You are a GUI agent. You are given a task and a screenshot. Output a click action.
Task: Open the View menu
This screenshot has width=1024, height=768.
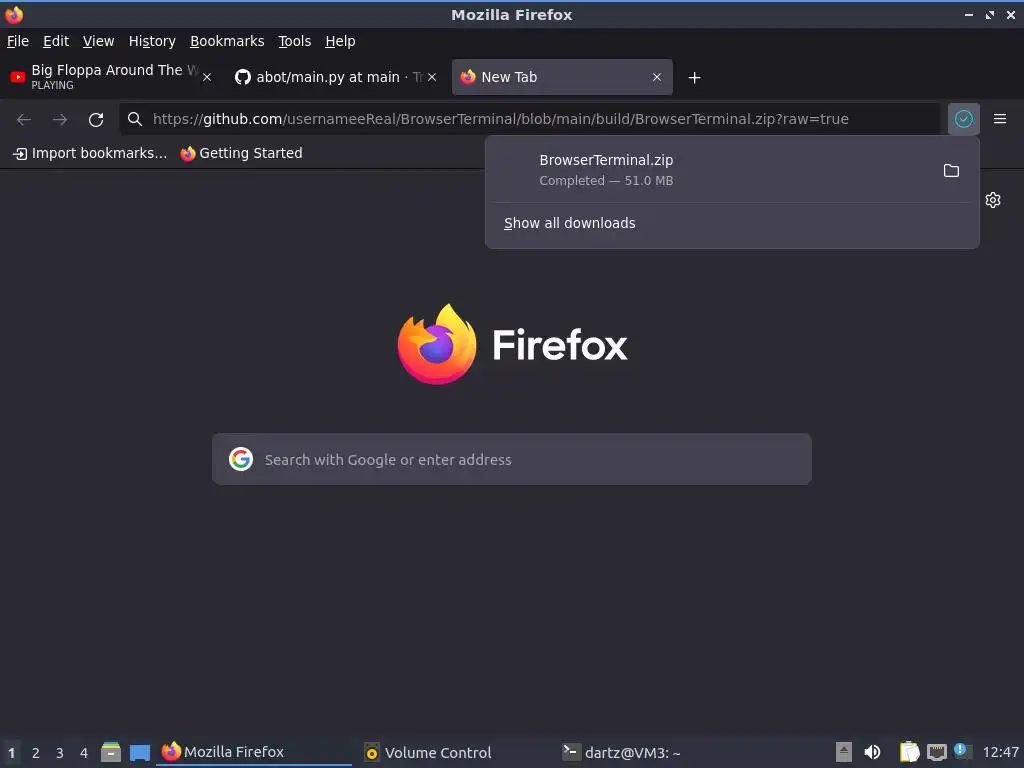[x=98, y=41]
